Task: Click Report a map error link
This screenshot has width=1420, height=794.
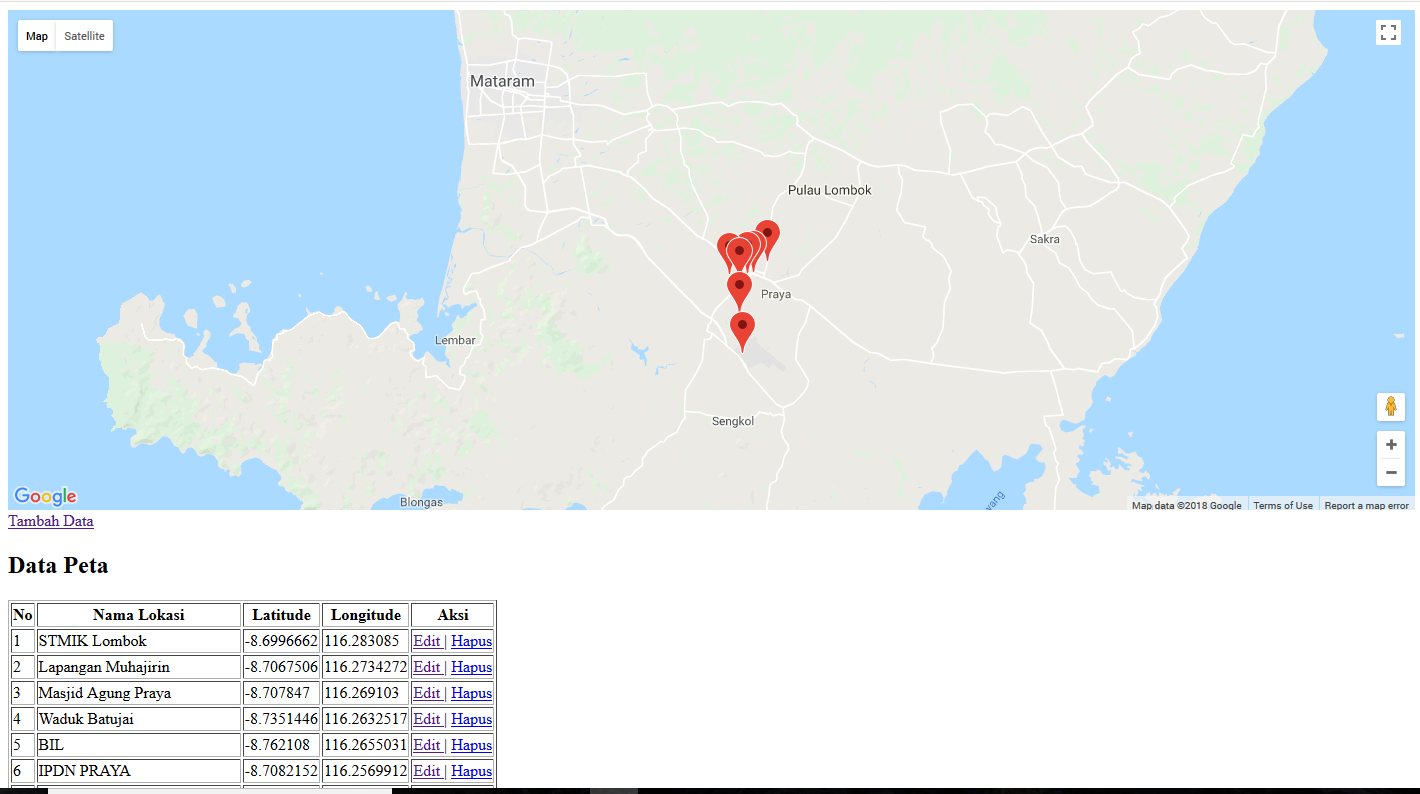Action: (x=1366, y=505)
